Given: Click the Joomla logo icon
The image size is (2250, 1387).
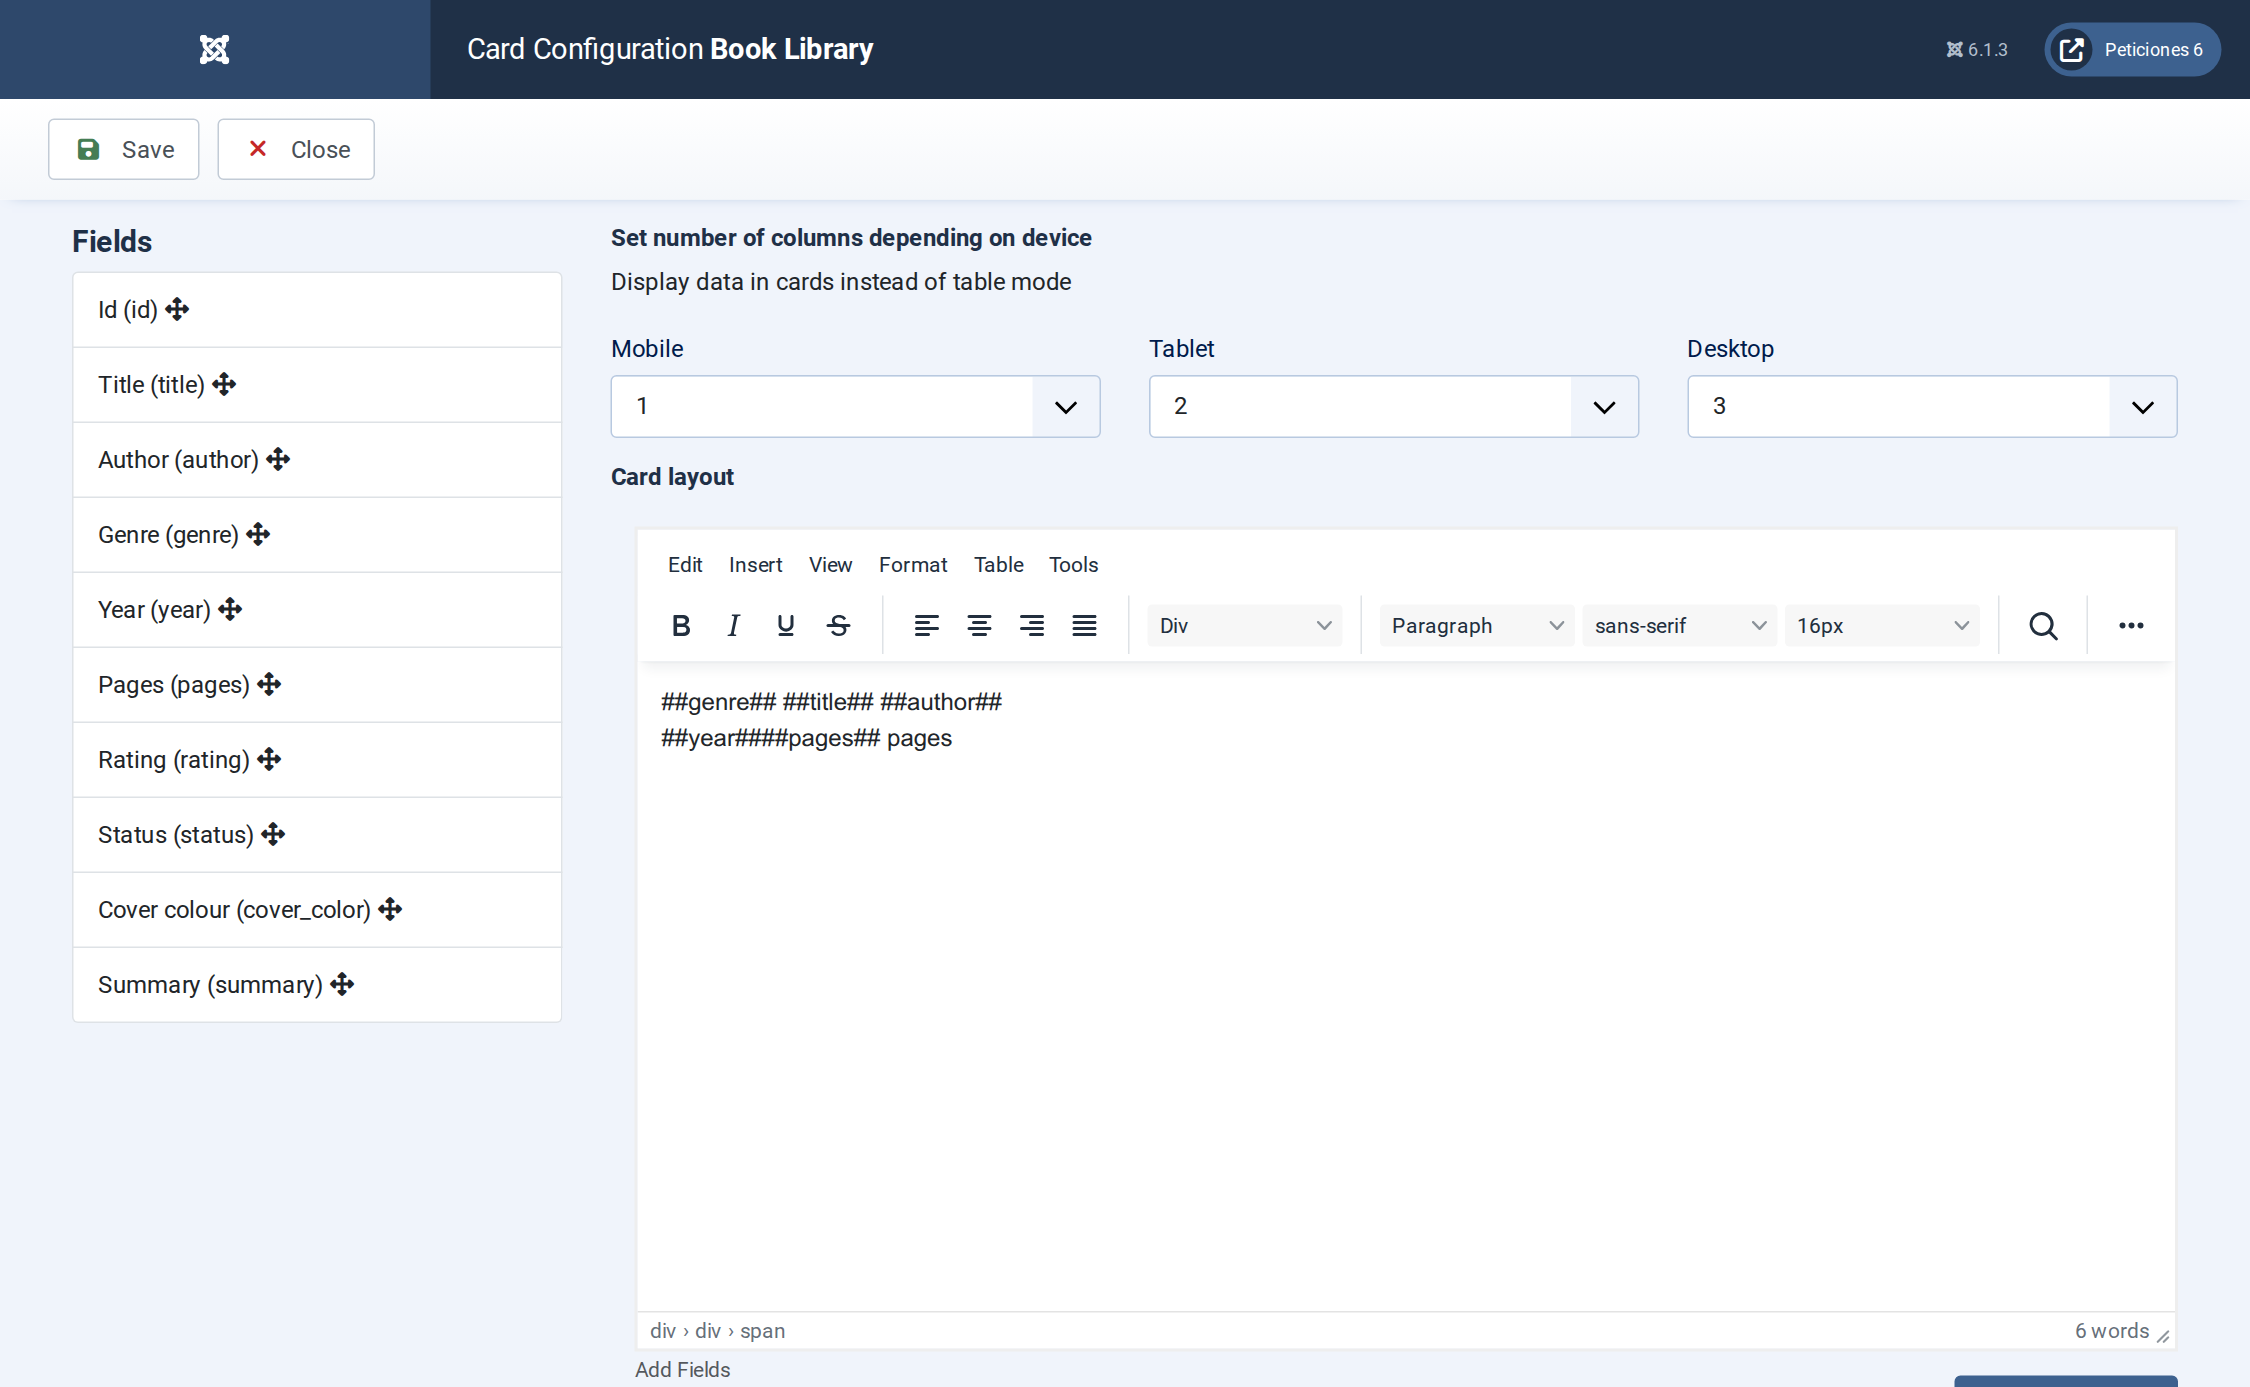Looking at the screenshot, I should pyautogui.click(x=214, y=49).
